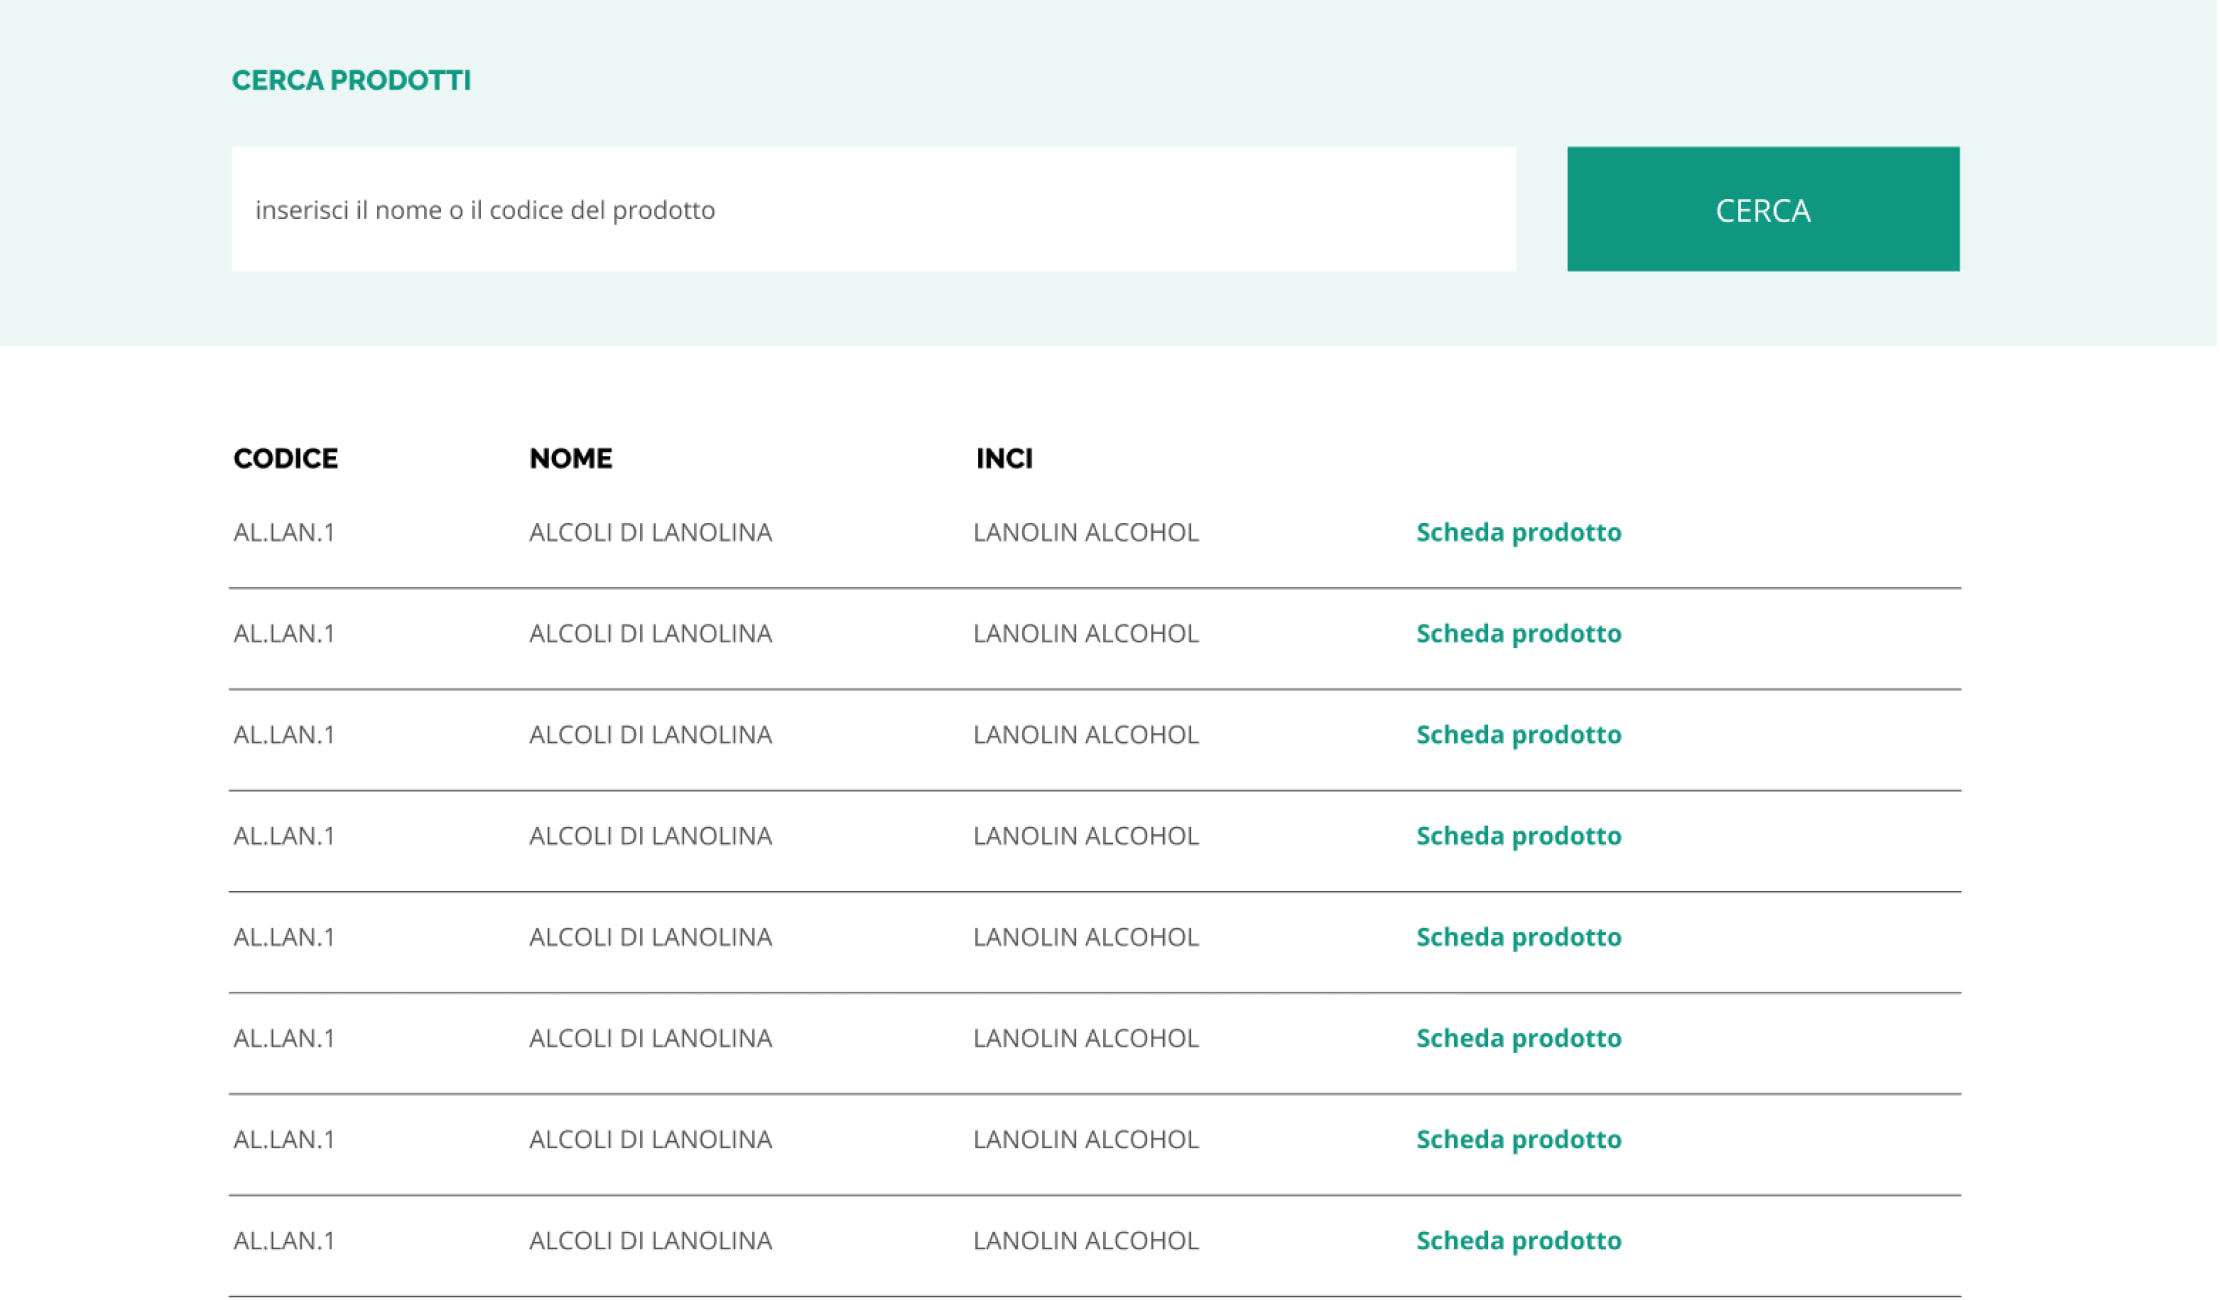Screen dimensions: 2220x1300
Task: Open Scheda prodotto link in seventh row
Action: [1518, 1139]
